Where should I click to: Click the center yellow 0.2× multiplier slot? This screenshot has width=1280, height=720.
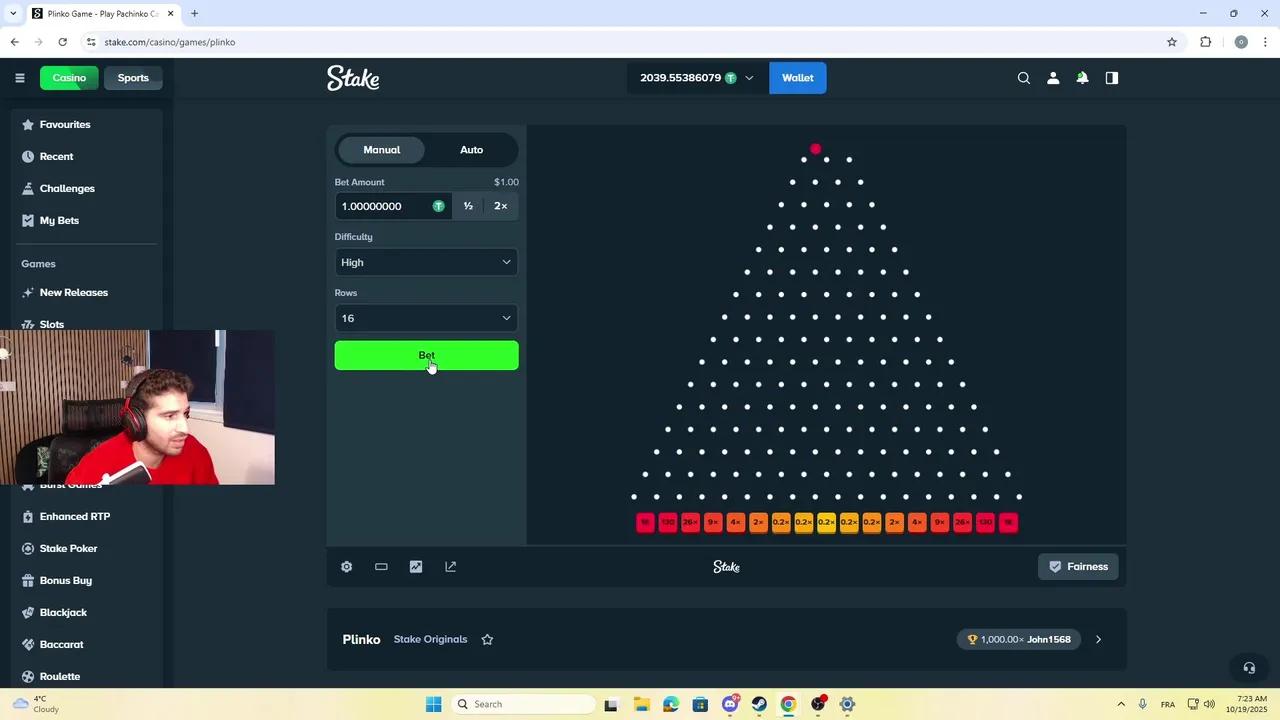826,522
